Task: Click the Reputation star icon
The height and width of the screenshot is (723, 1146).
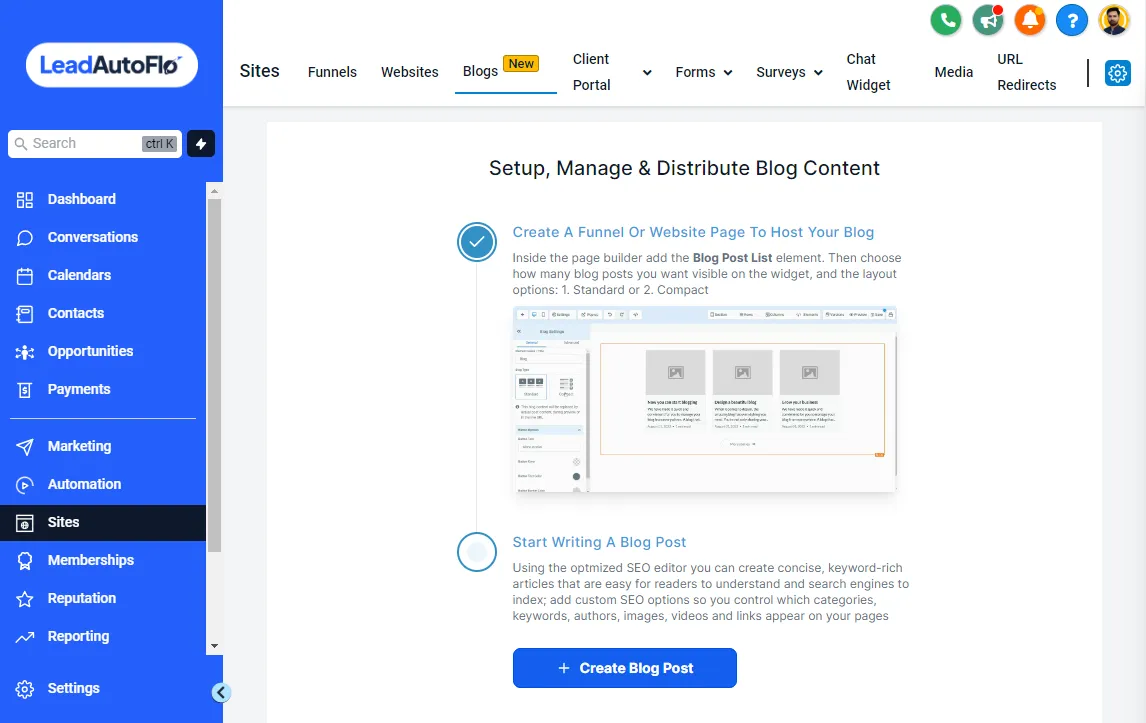Action: click(25, 599)
